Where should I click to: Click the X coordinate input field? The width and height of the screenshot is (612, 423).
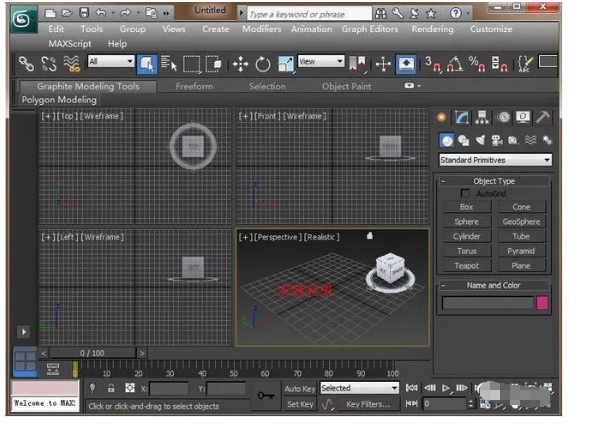point(169,389)
